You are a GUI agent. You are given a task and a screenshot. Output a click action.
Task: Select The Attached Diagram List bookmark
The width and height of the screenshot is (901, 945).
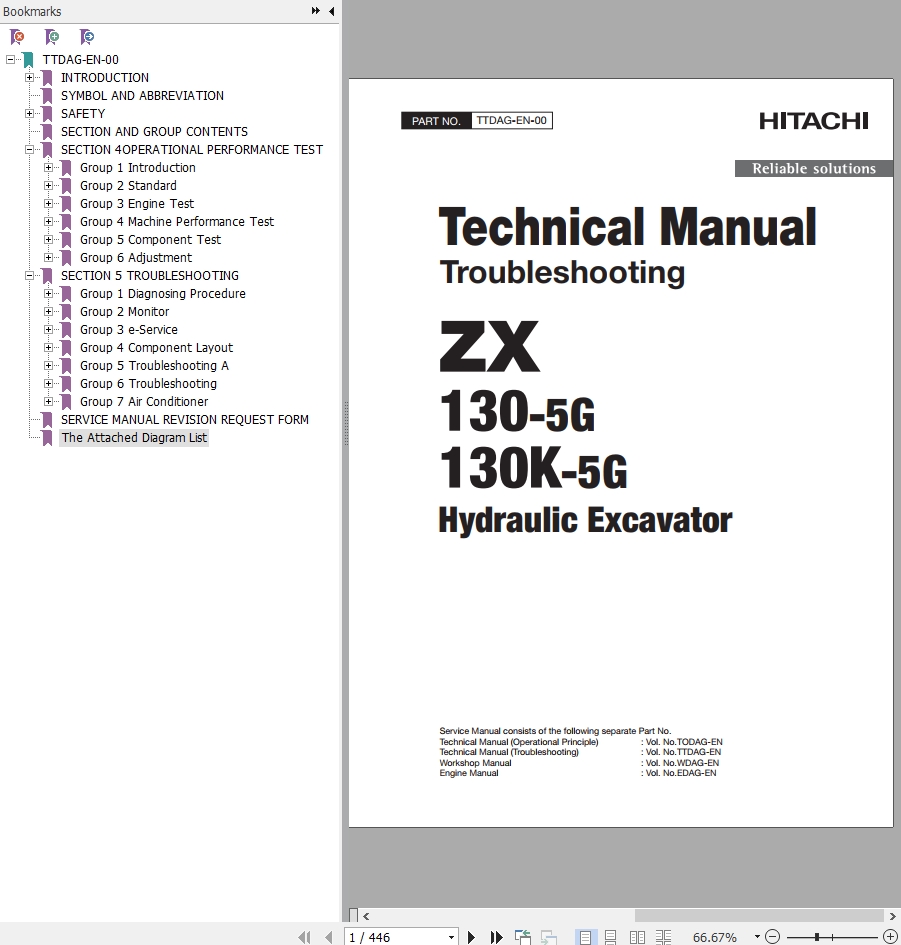coord(134,438)
